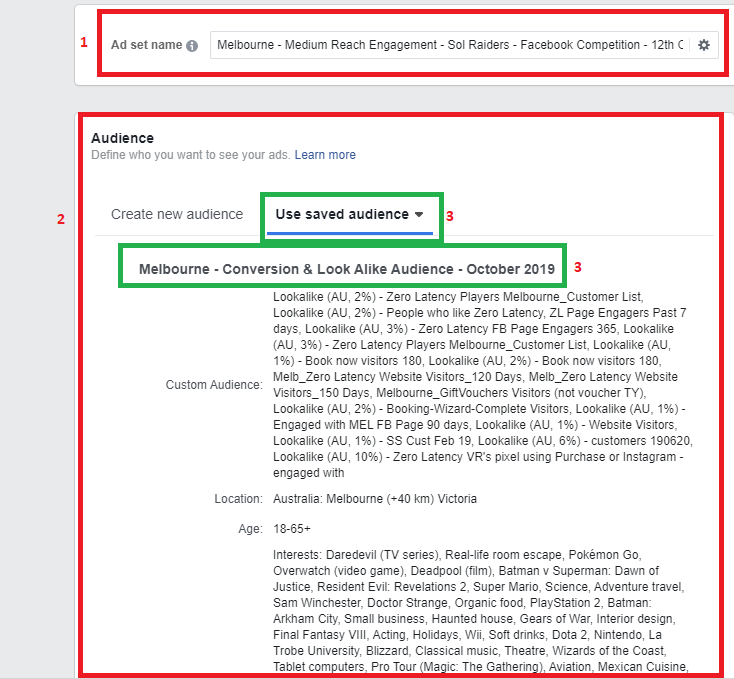Viewport: 734px width, 679px height.
Task: Click the Ad set name label
Action: tap(147, 45)
